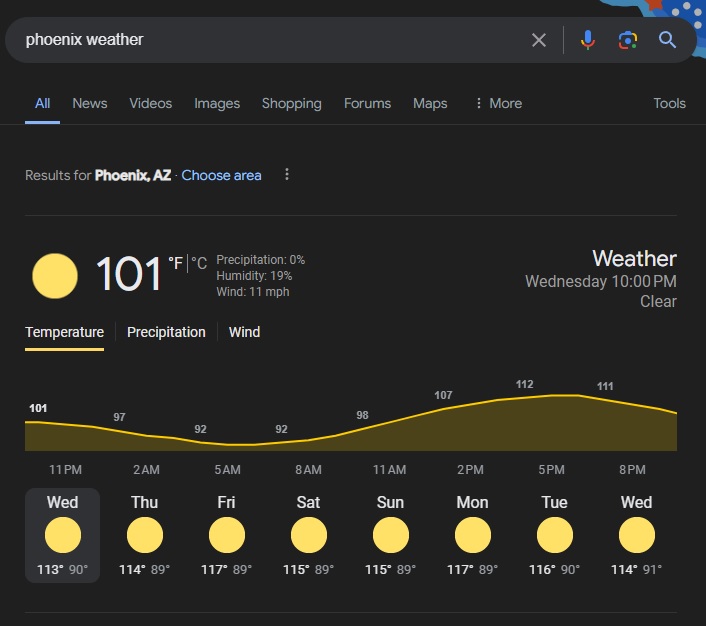Image resolution: width=706 pixels, height=626 pixels.
Task: Select Thursday in the daily forecast
Action: pyautogui.click(x=145, y=535)
